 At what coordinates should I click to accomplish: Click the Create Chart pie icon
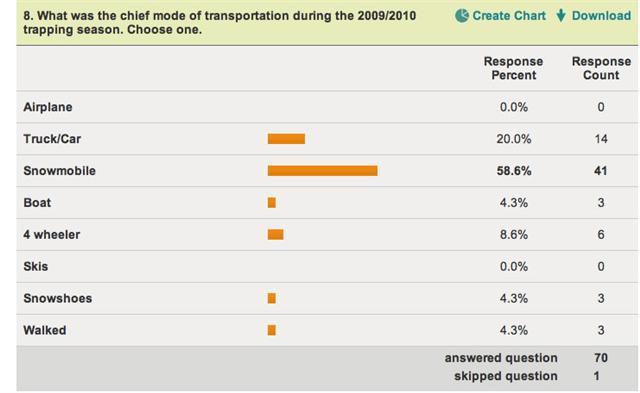(x=462, y=16)
